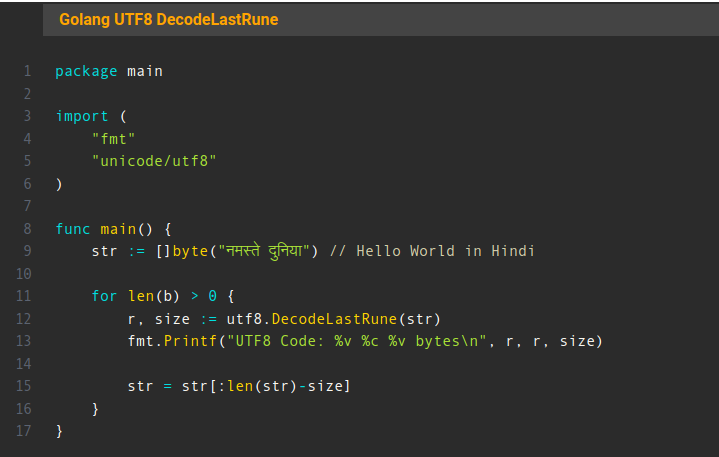Screen dimensions: 719x457
Task: Click line number 1 in the gutter
Action: coord(27,71)
